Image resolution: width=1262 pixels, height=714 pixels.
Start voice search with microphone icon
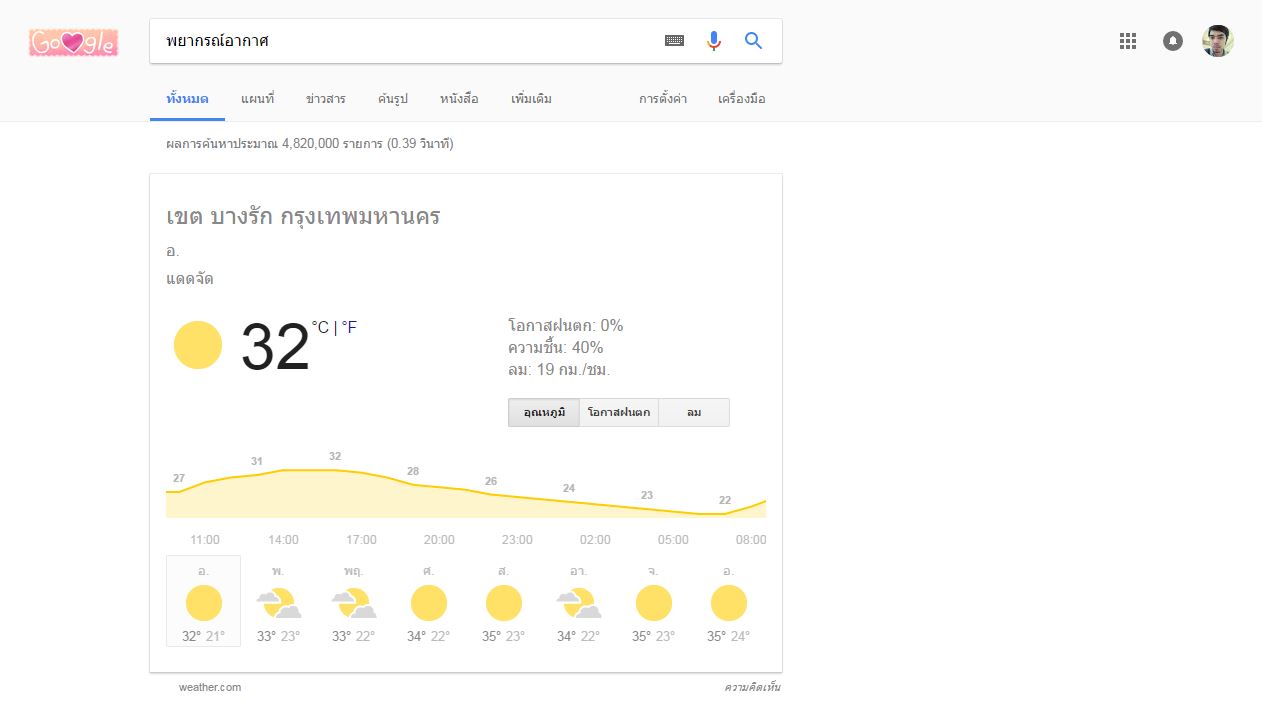point(714,41)
